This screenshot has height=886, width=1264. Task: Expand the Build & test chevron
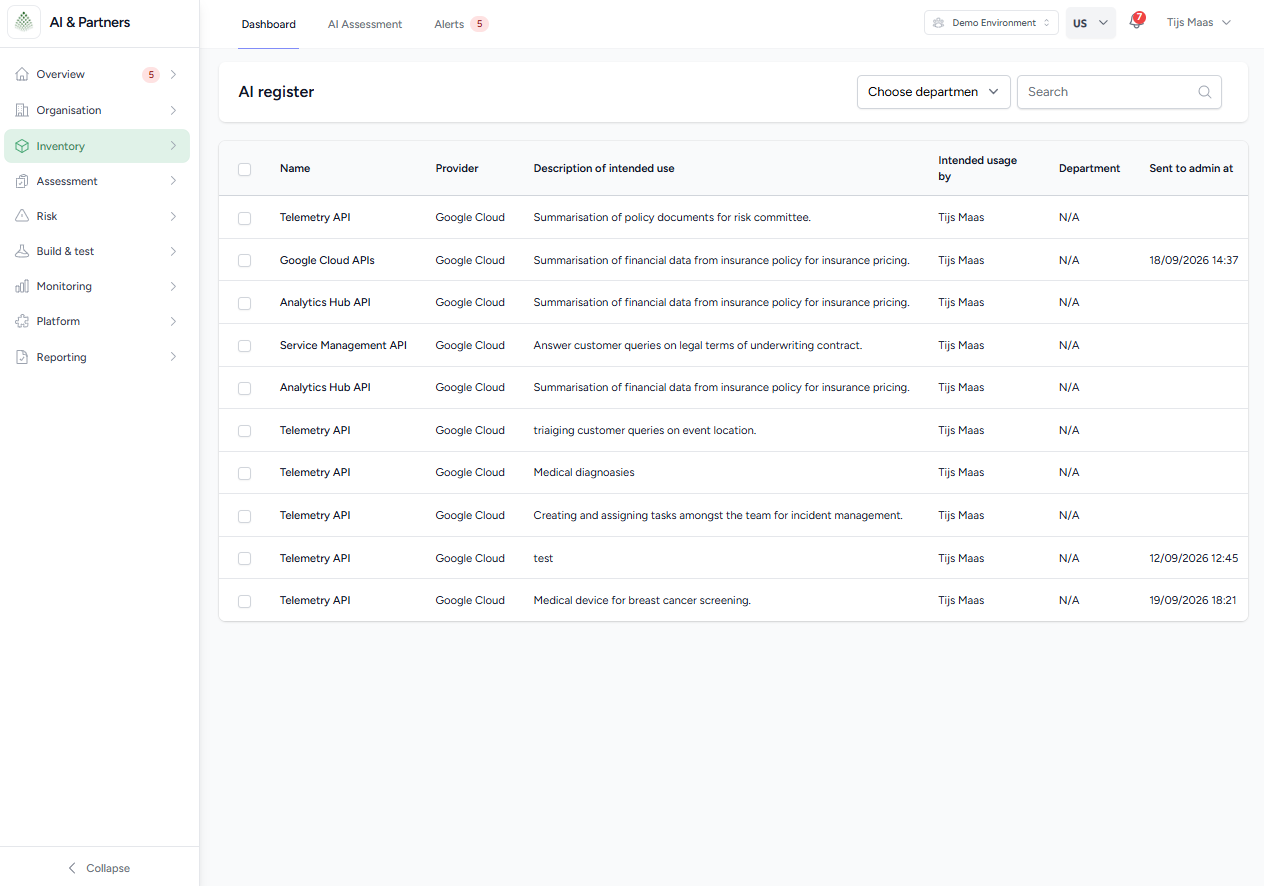click(x=173, y=251)
